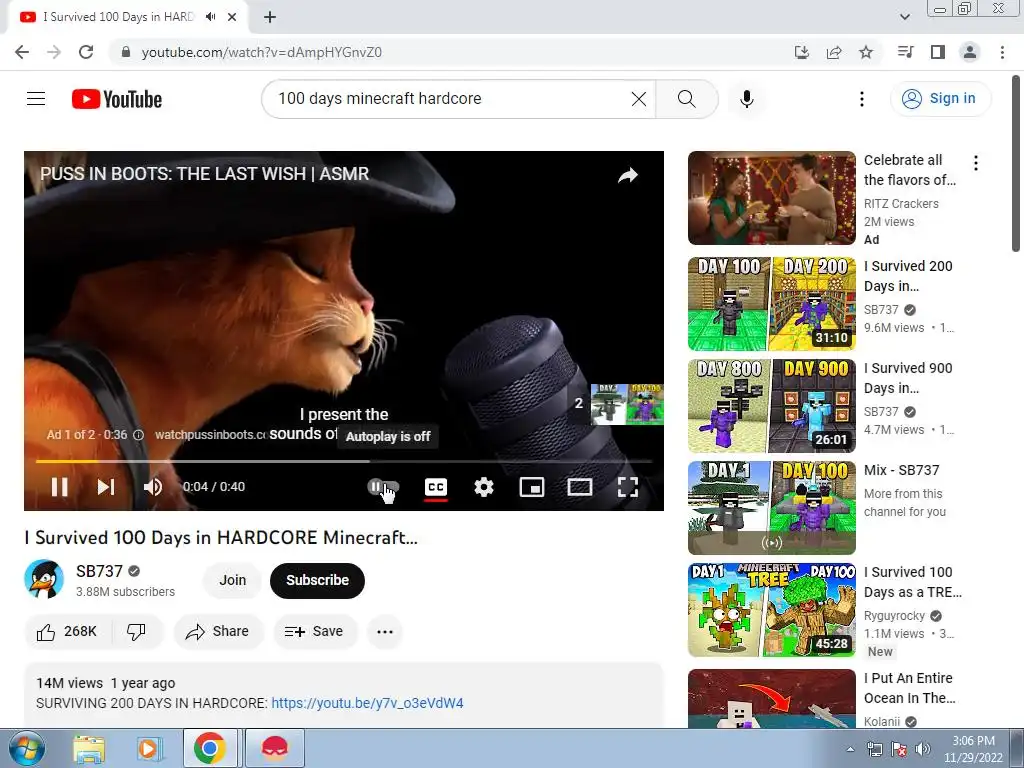Viewport: 1024px width, 768px height.
Task: Toggle closed captions CC button
Action: coord(436,487)
